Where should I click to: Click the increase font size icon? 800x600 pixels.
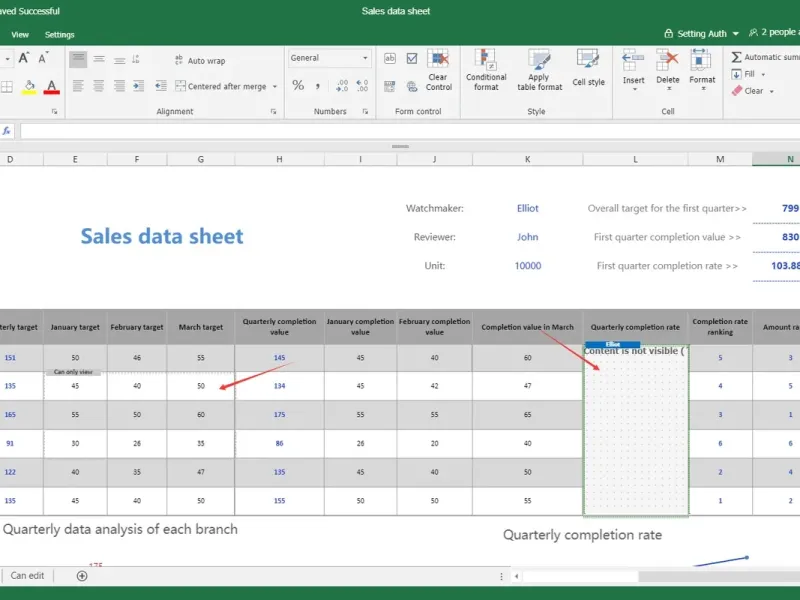(24, 58)
